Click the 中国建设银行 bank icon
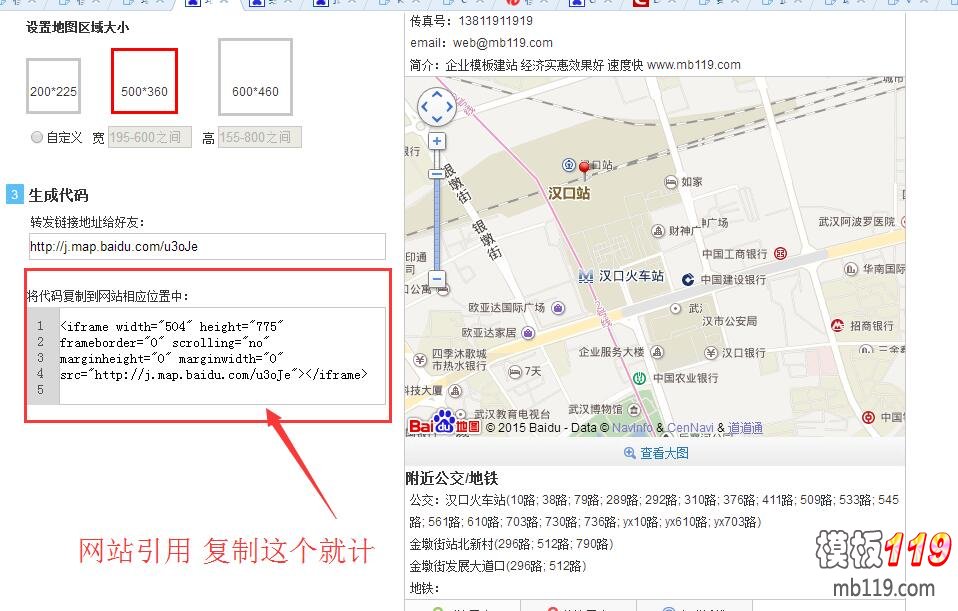958x611 pixels. tap(688, 279)
